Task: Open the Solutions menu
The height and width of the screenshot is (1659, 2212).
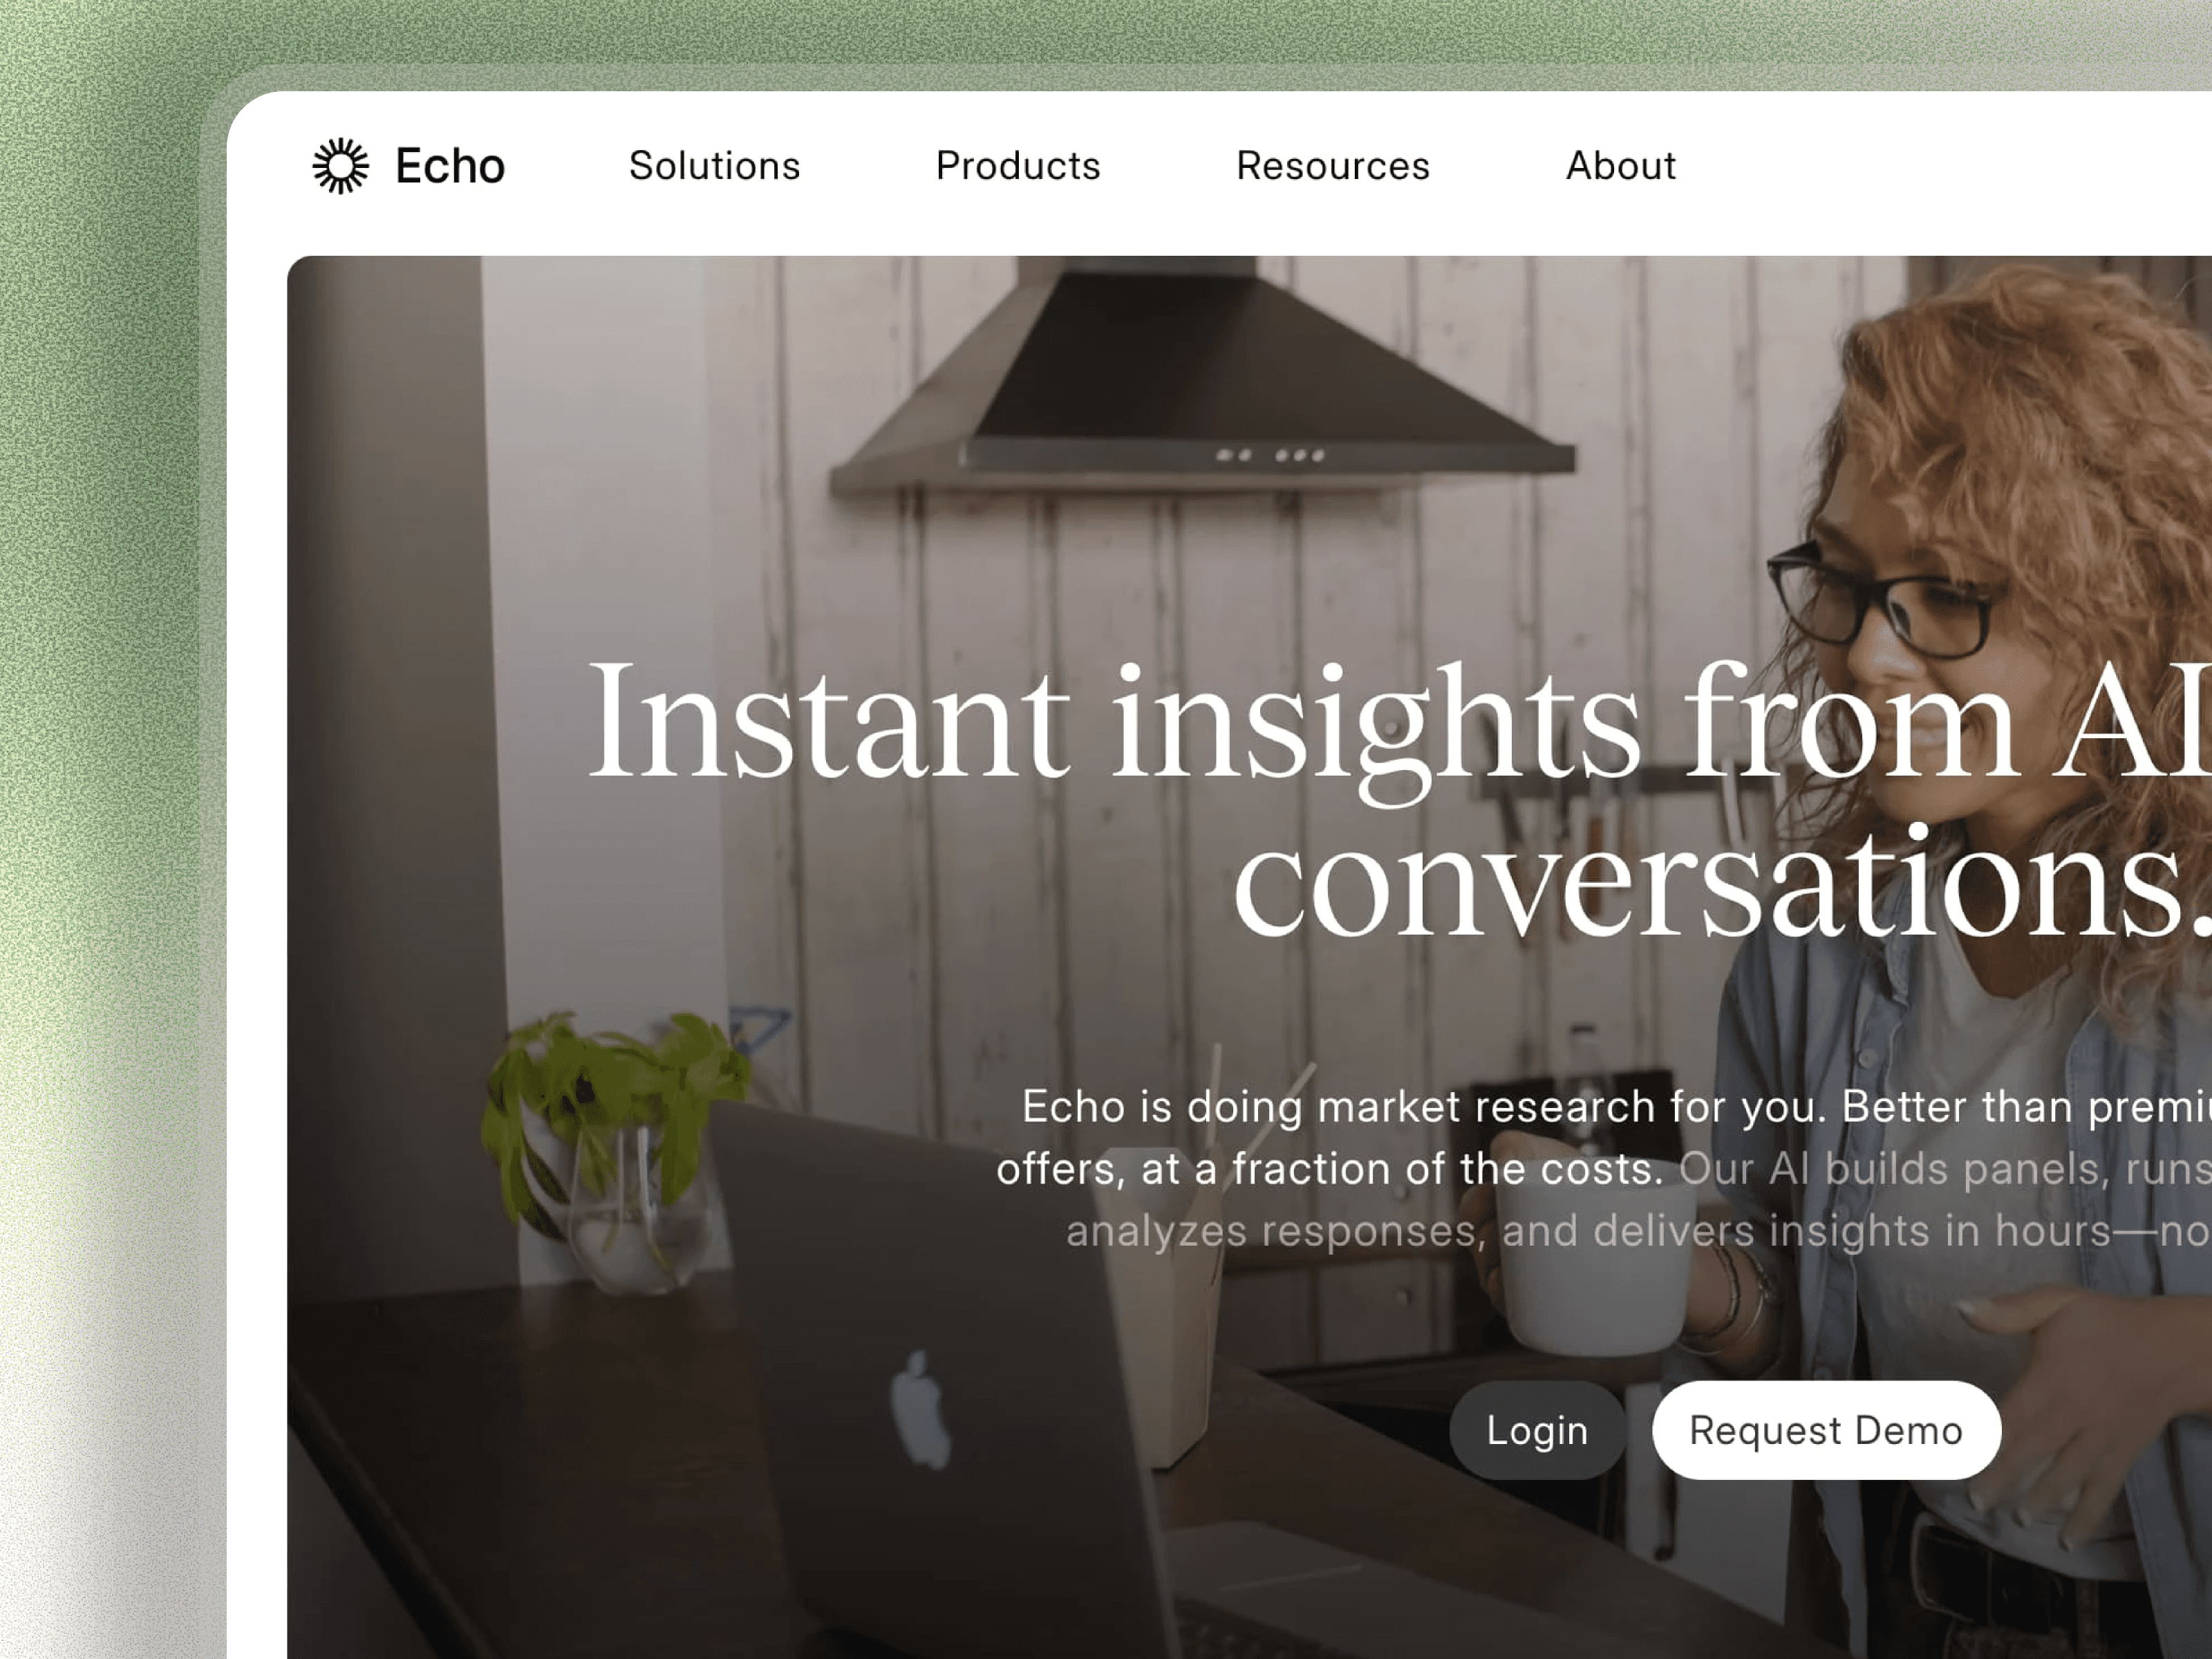Action: 714,166
